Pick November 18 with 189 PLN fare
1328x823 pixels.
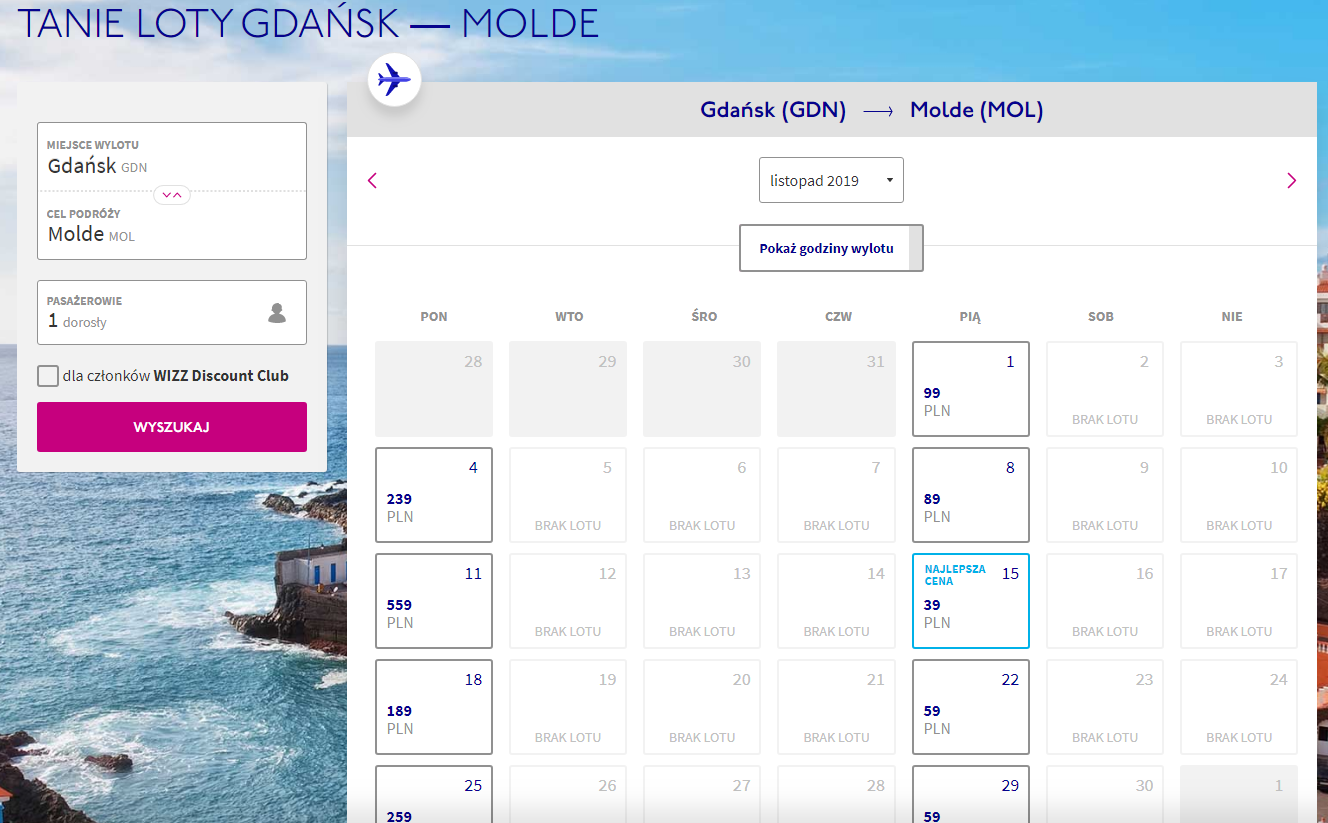coord(434,707)
